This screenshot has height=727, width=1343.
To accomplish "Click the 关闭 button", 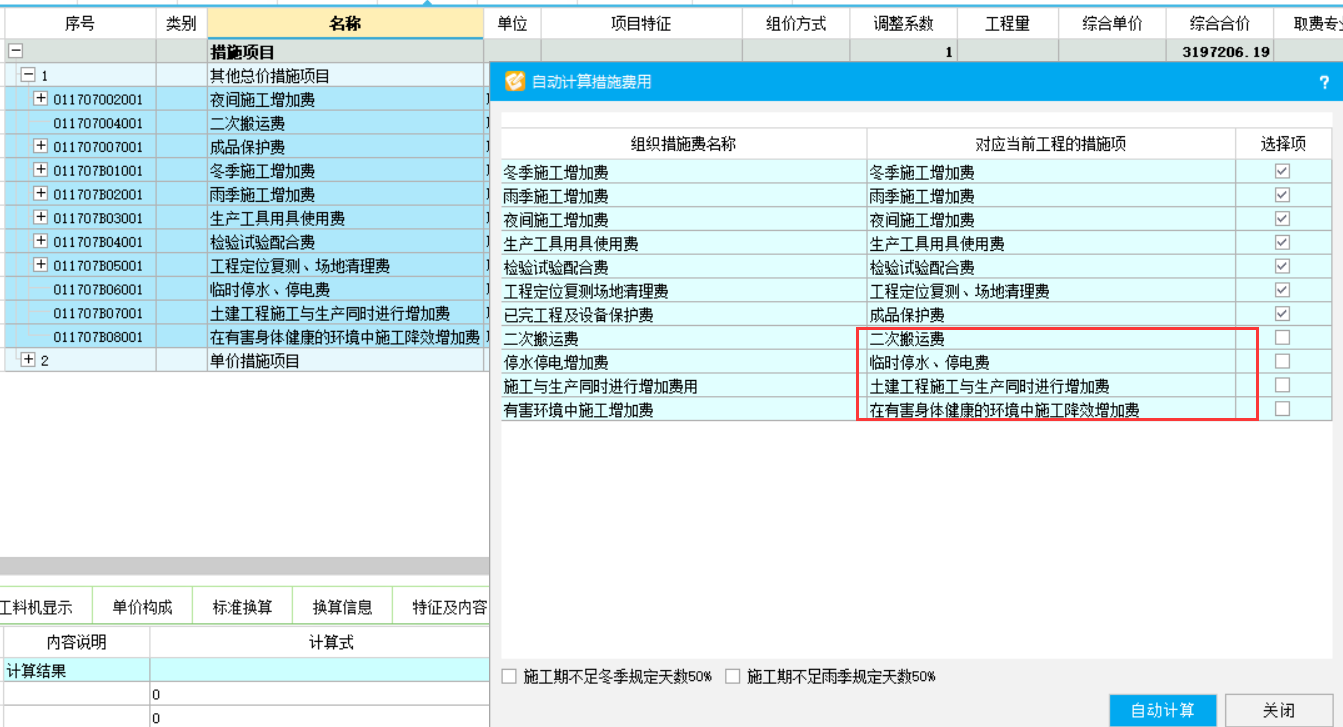I will 1278,710.
